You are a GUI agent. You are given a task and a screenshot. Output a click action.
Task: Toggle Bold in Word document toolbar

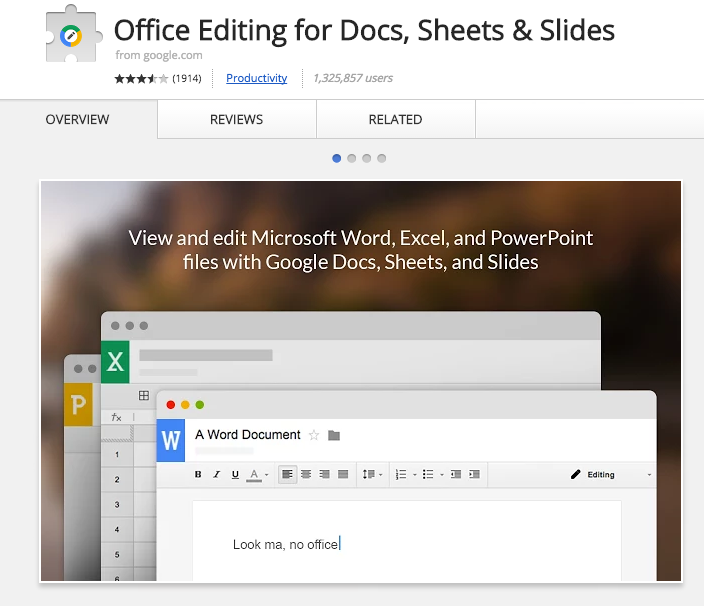[x=198, y=474]
